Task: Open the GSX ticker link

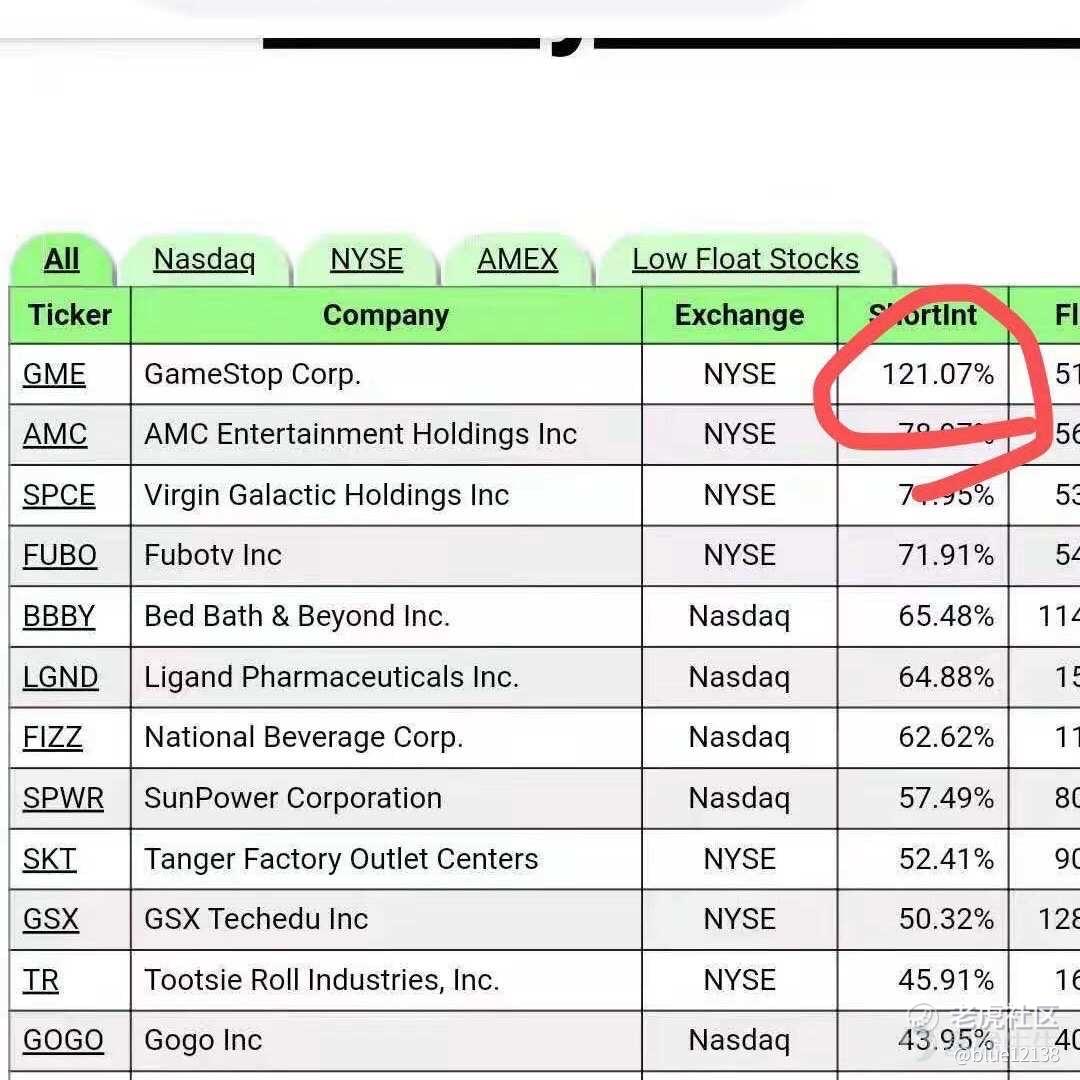Action: pos(51,919)
